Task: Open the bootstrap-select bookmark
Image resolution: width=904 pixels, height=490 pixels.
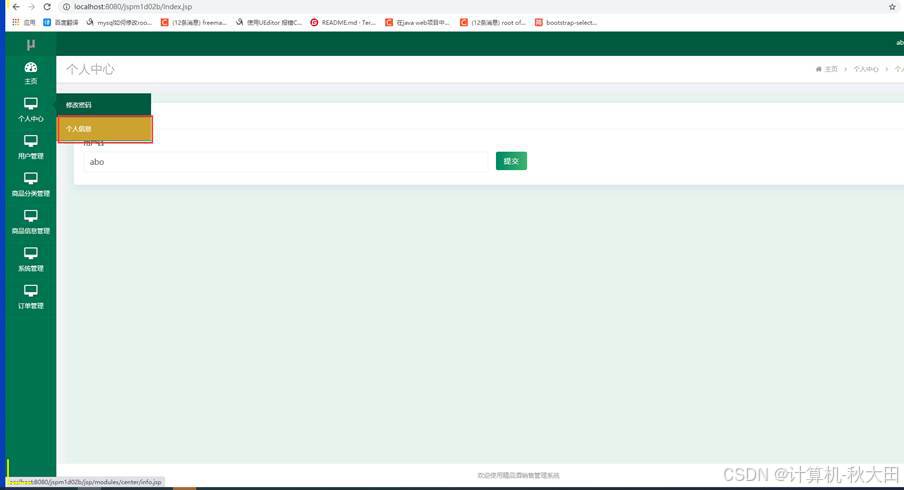Action: pyautogui.click(x=566, y=22)
